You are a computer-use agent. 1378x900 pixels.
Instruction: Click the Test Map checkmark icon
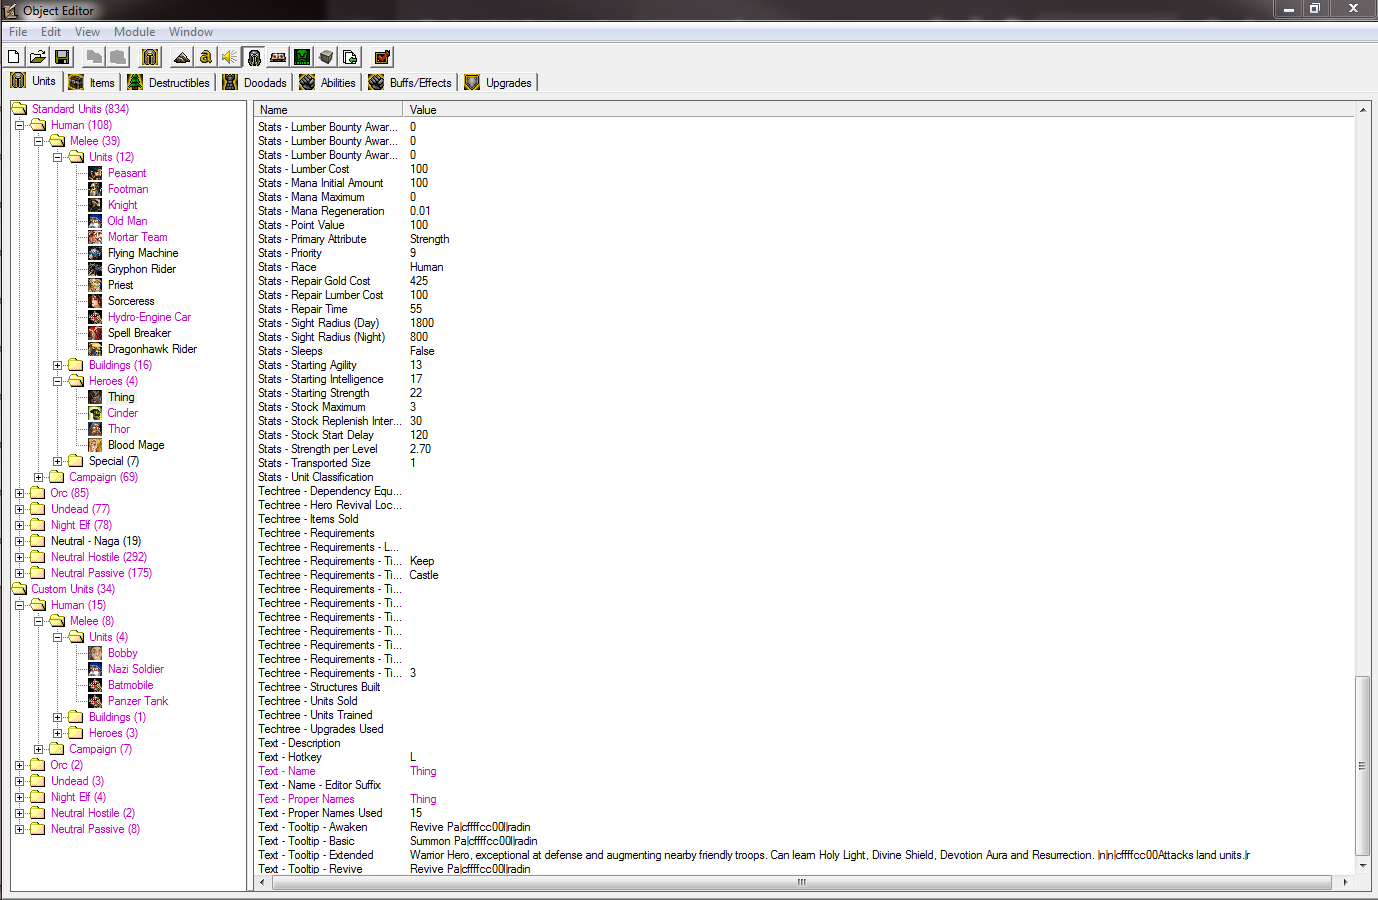[382, 57]
